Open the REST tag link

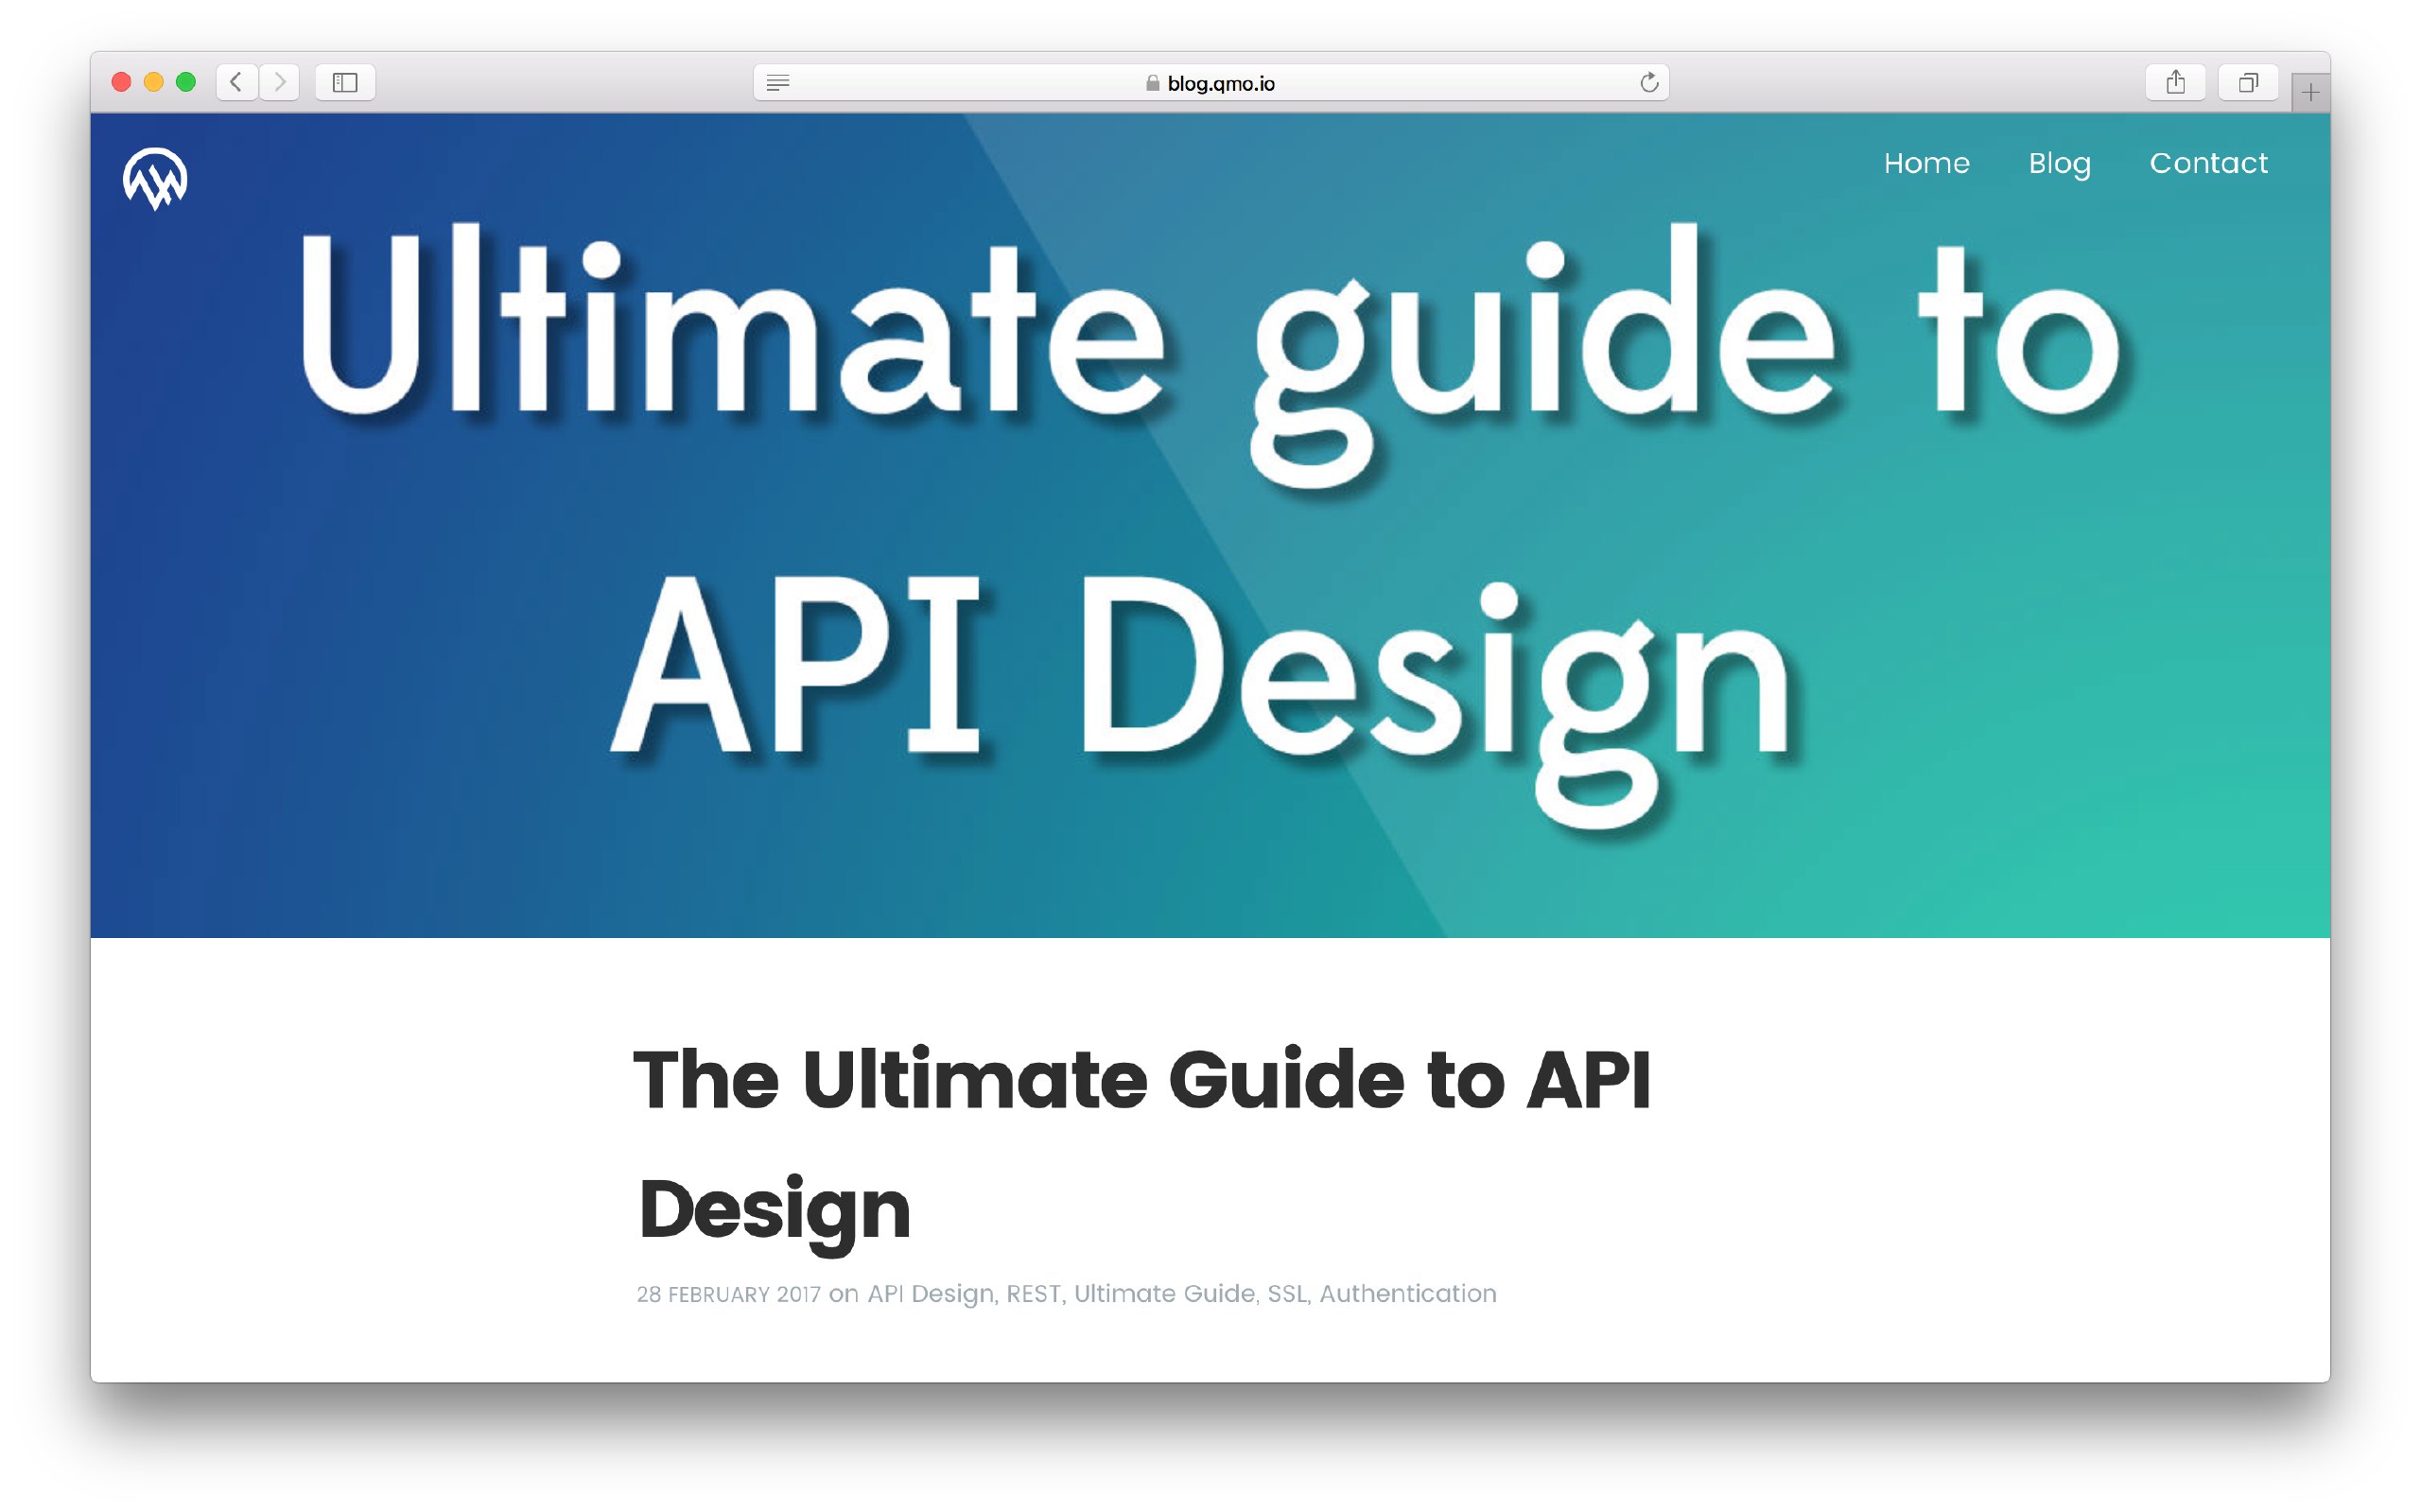[x=1033, y=1294]
